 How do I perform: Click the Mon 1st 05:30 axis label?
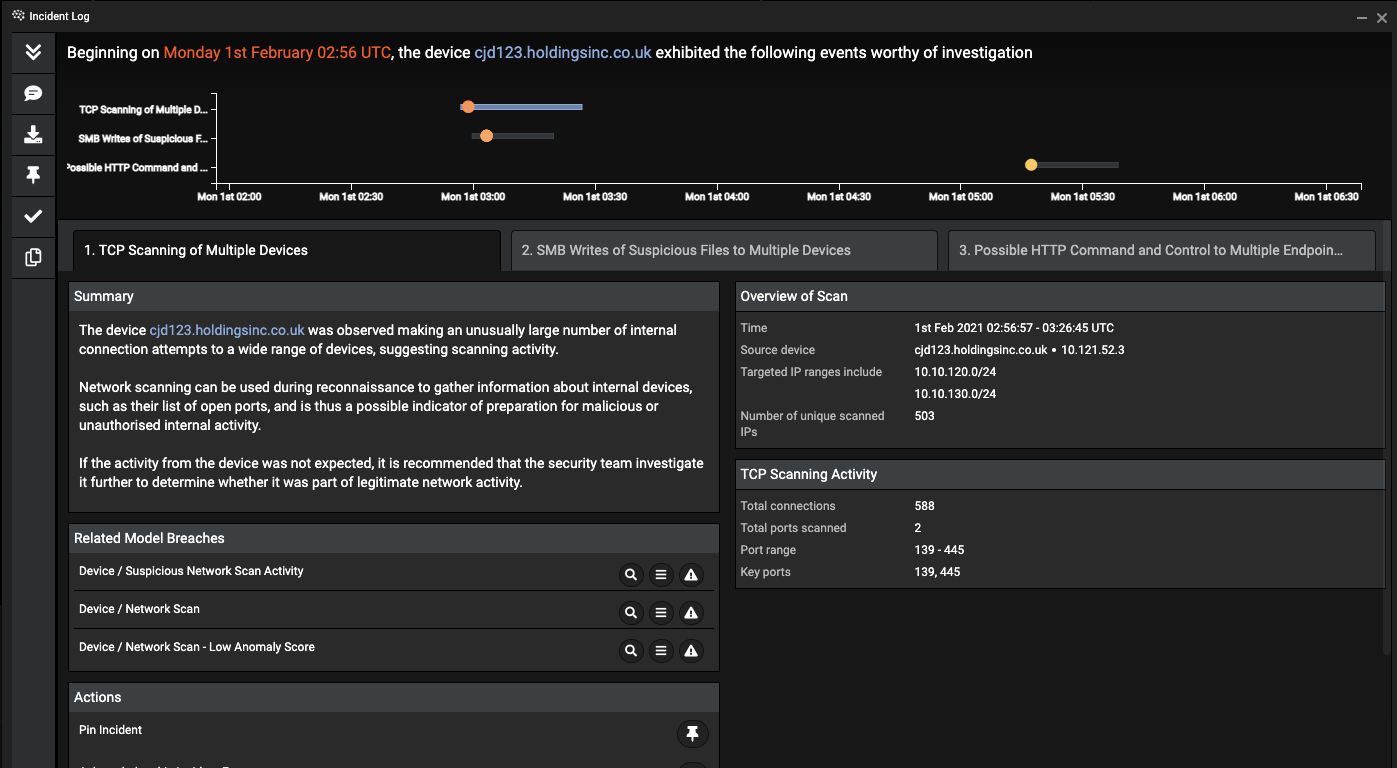(1082, 197)
